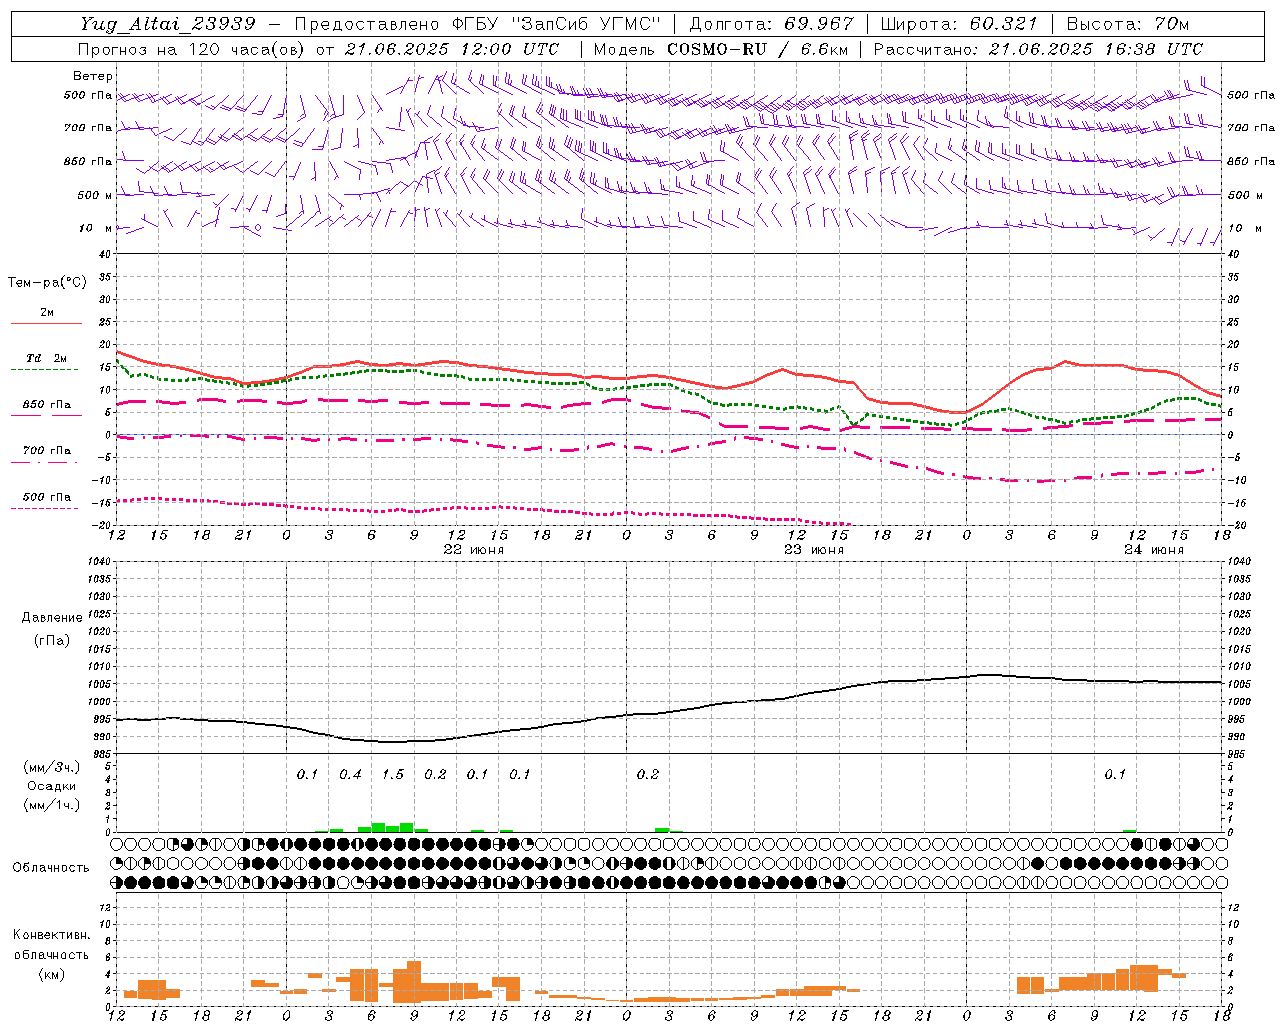The image size is (1280, 1024).
Task: Click the 700 гПа temperature legend entry
Action: pyautogui.click(x=47, y=451)
